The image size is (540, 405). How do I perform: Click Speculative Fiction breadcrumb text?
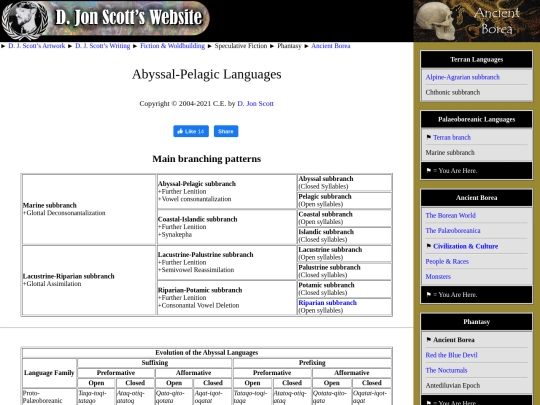(241, 46)
